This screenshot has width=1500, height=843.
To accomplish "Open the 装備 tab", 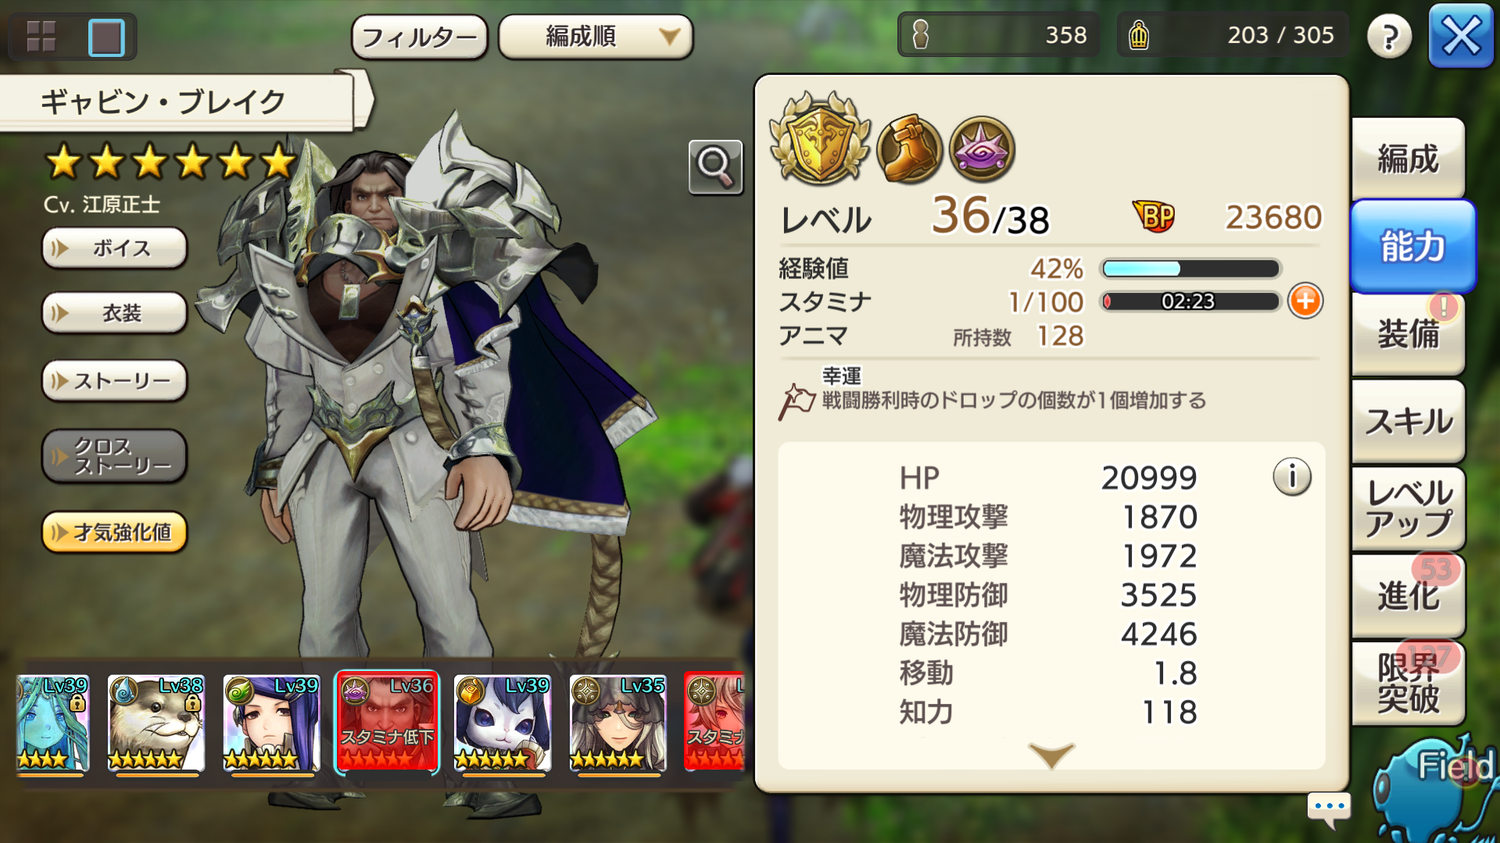I will (1408, 334).
